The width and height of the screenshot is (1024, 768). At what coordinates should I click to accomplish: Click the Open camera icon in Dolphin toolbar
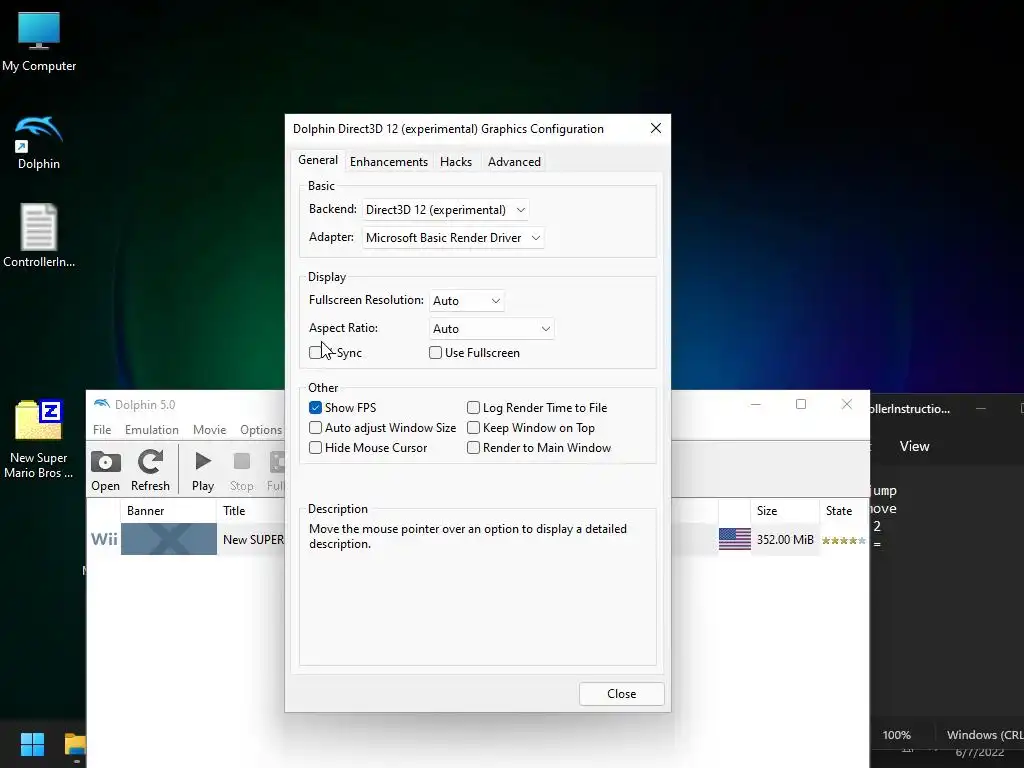click(x=105, y=462)
